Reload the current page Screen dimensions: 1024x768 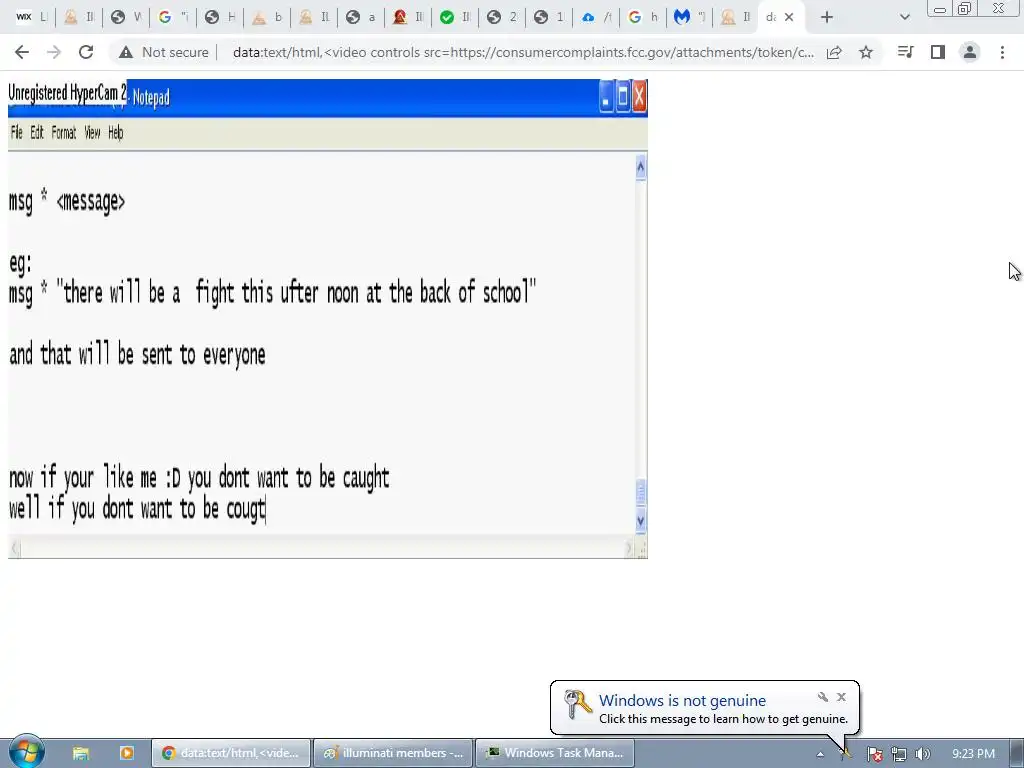pos(86,52)
